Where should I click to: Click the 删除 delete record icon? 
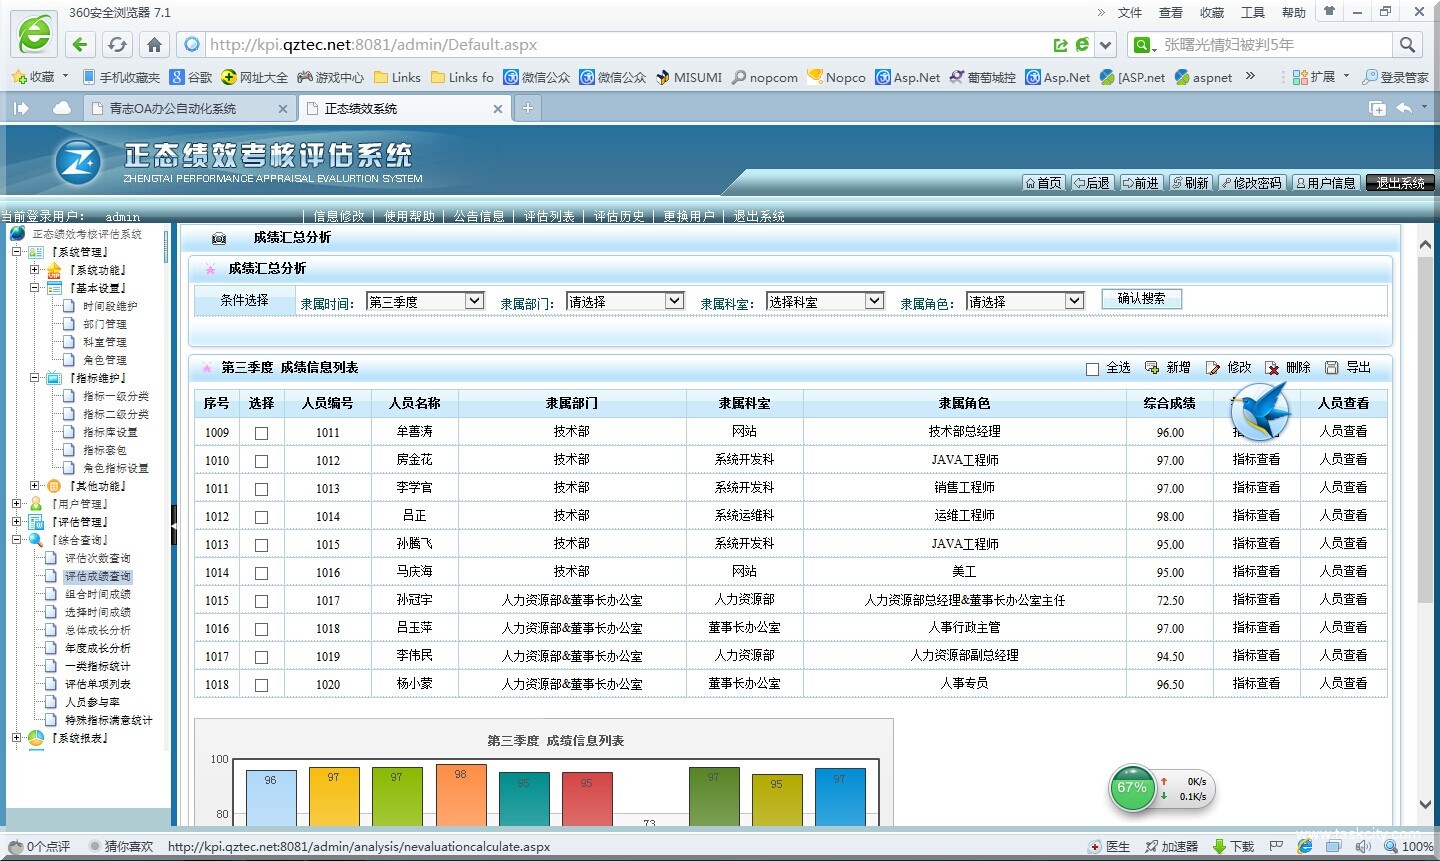[x=1272, y=368]
